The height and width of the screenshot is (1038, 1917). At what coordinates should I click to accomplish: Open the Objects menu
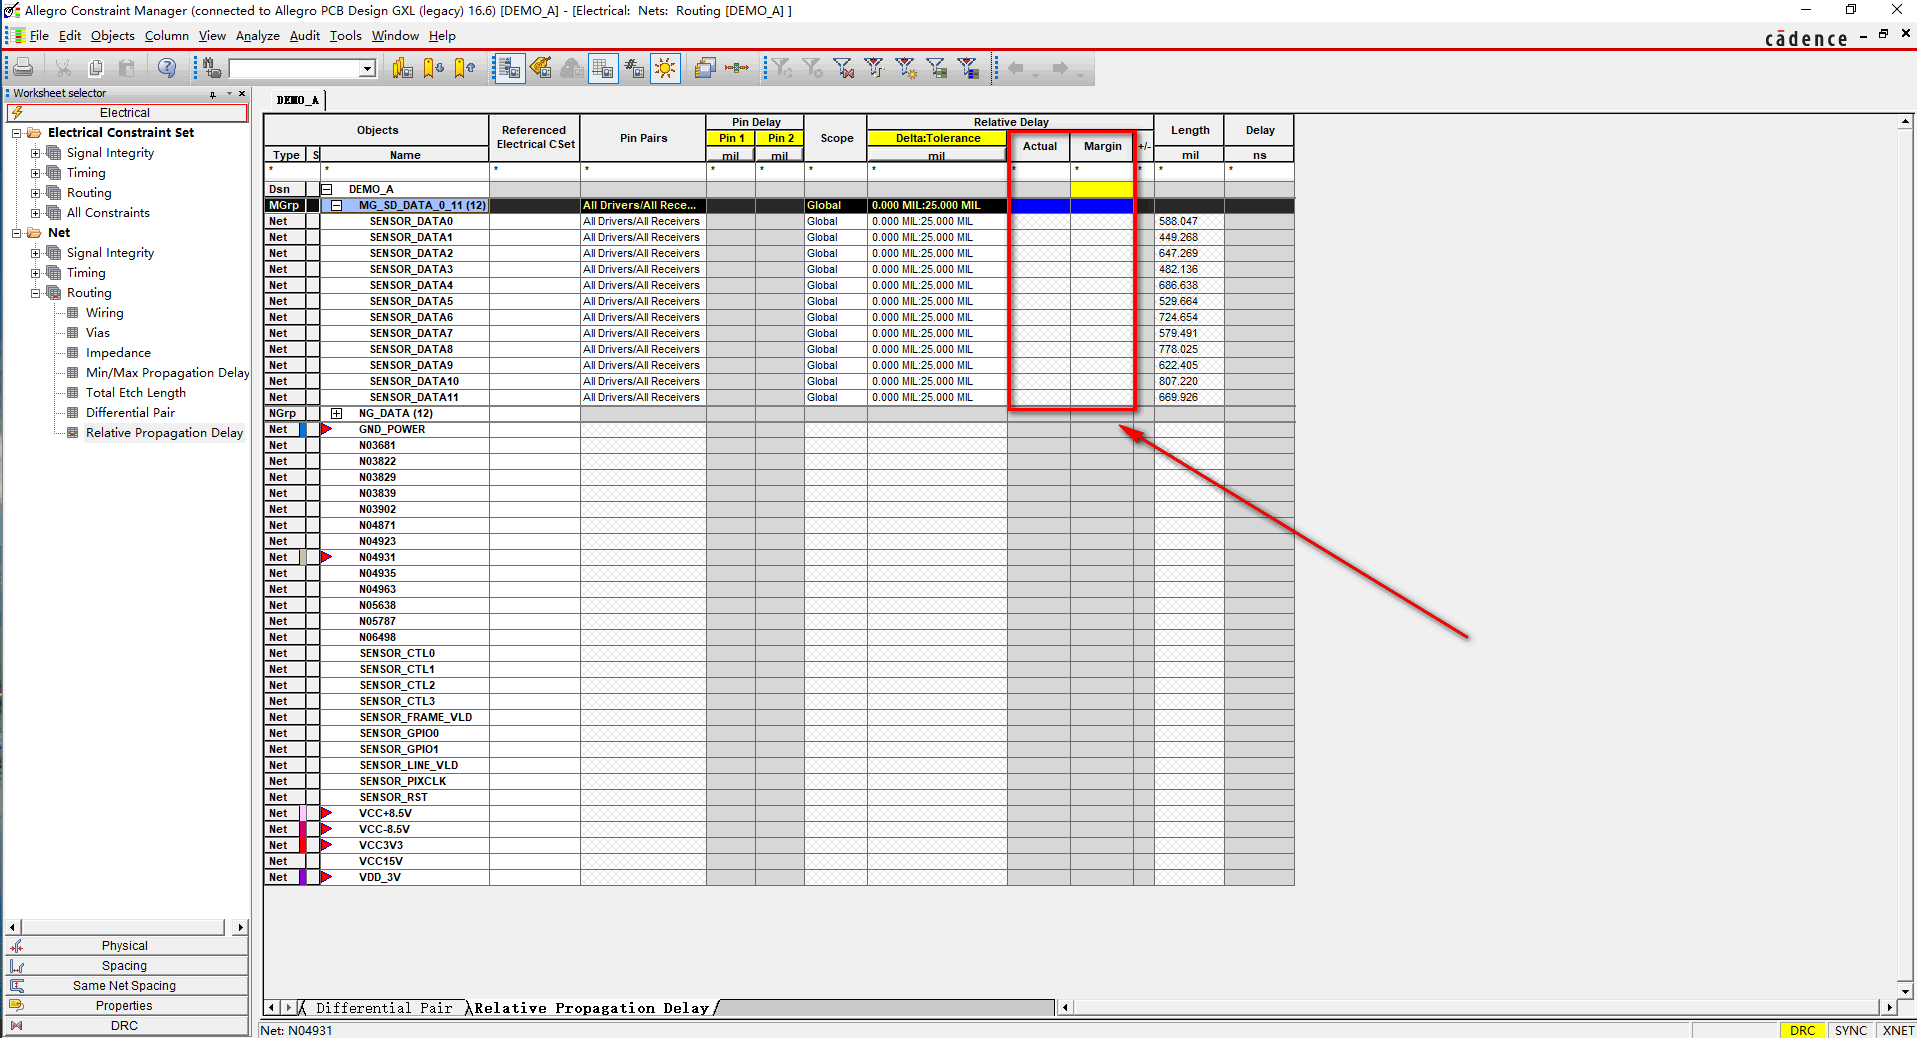[x=112, y=36]
